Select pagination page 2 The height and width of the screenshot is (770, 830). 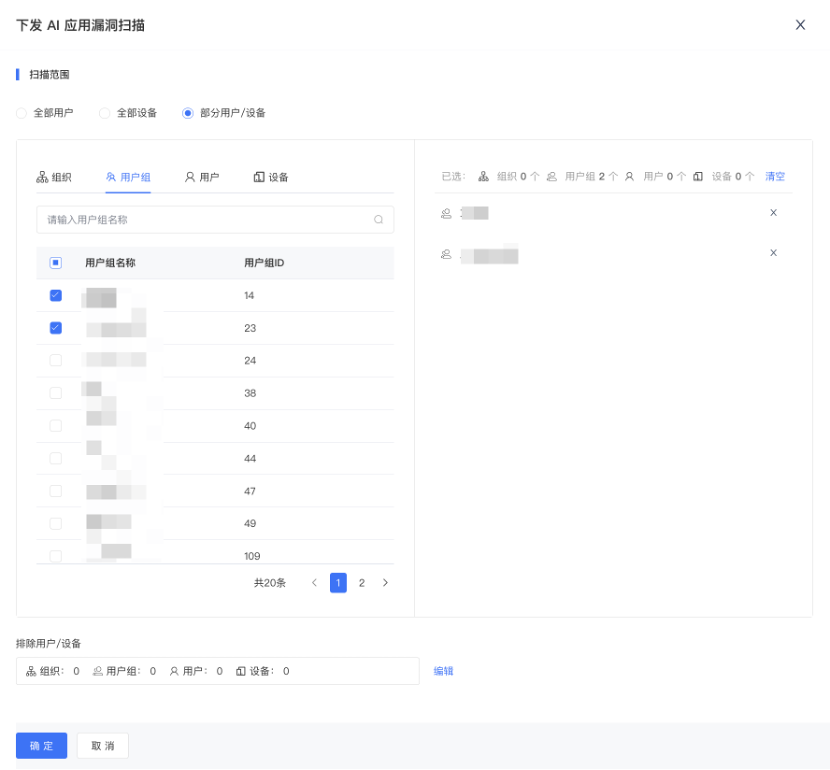coord(362,583)
